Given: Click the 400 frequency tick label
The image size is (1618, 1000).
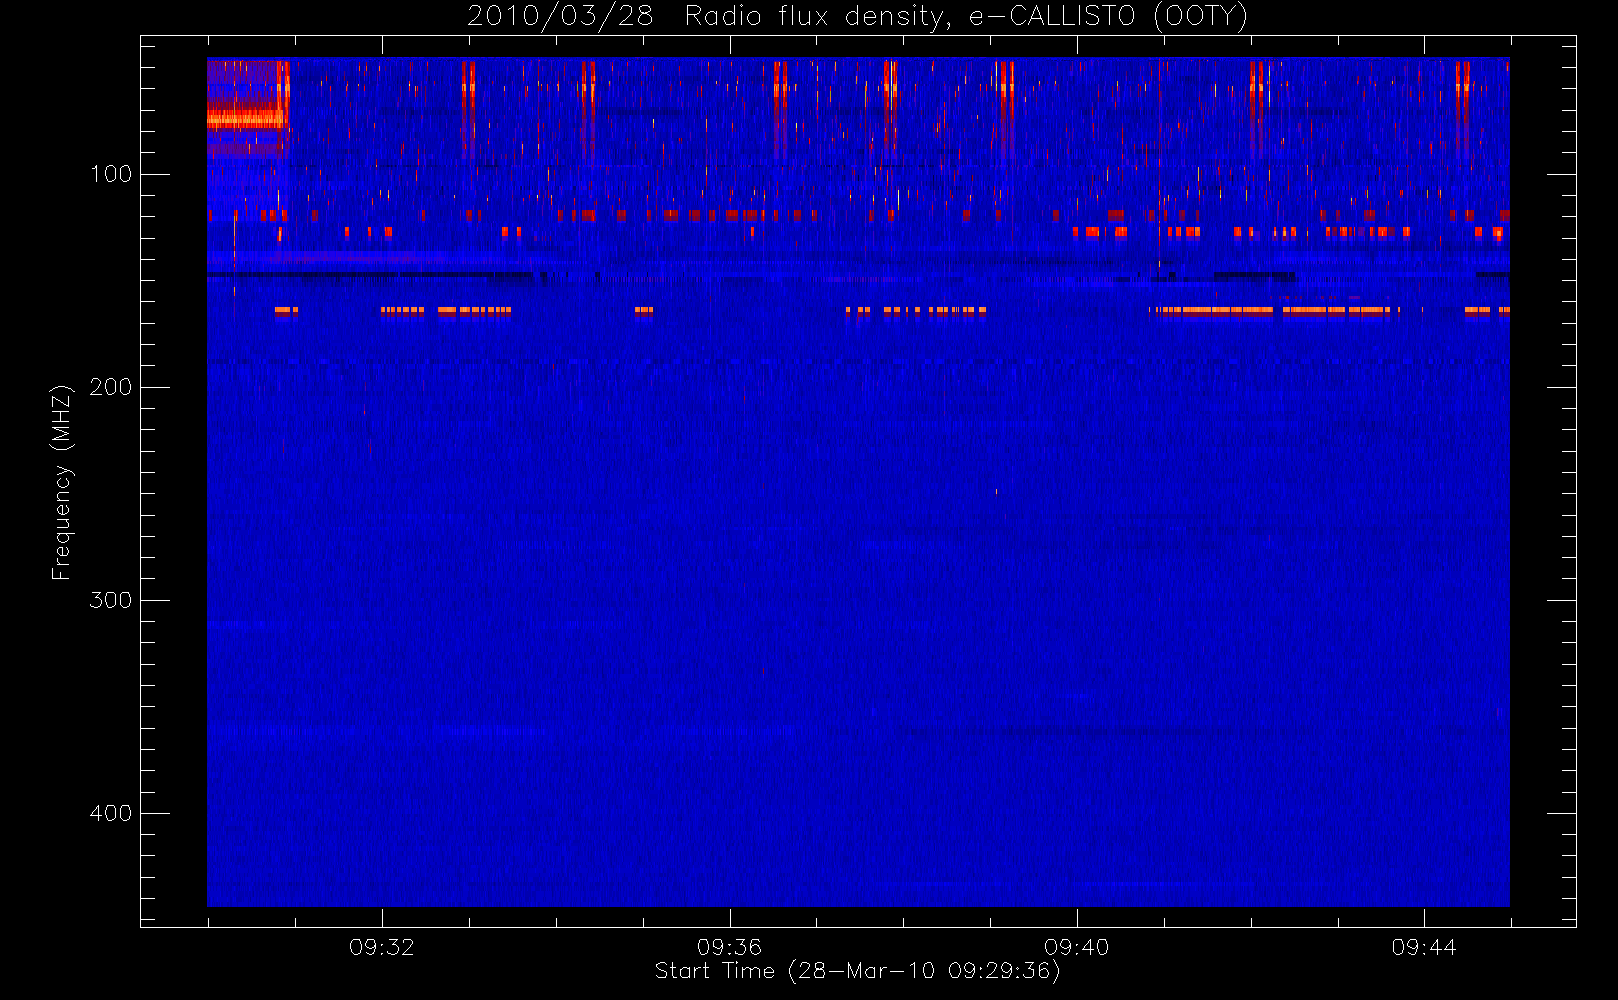Looking at the screenshot, I should click(x=111, y=813).
